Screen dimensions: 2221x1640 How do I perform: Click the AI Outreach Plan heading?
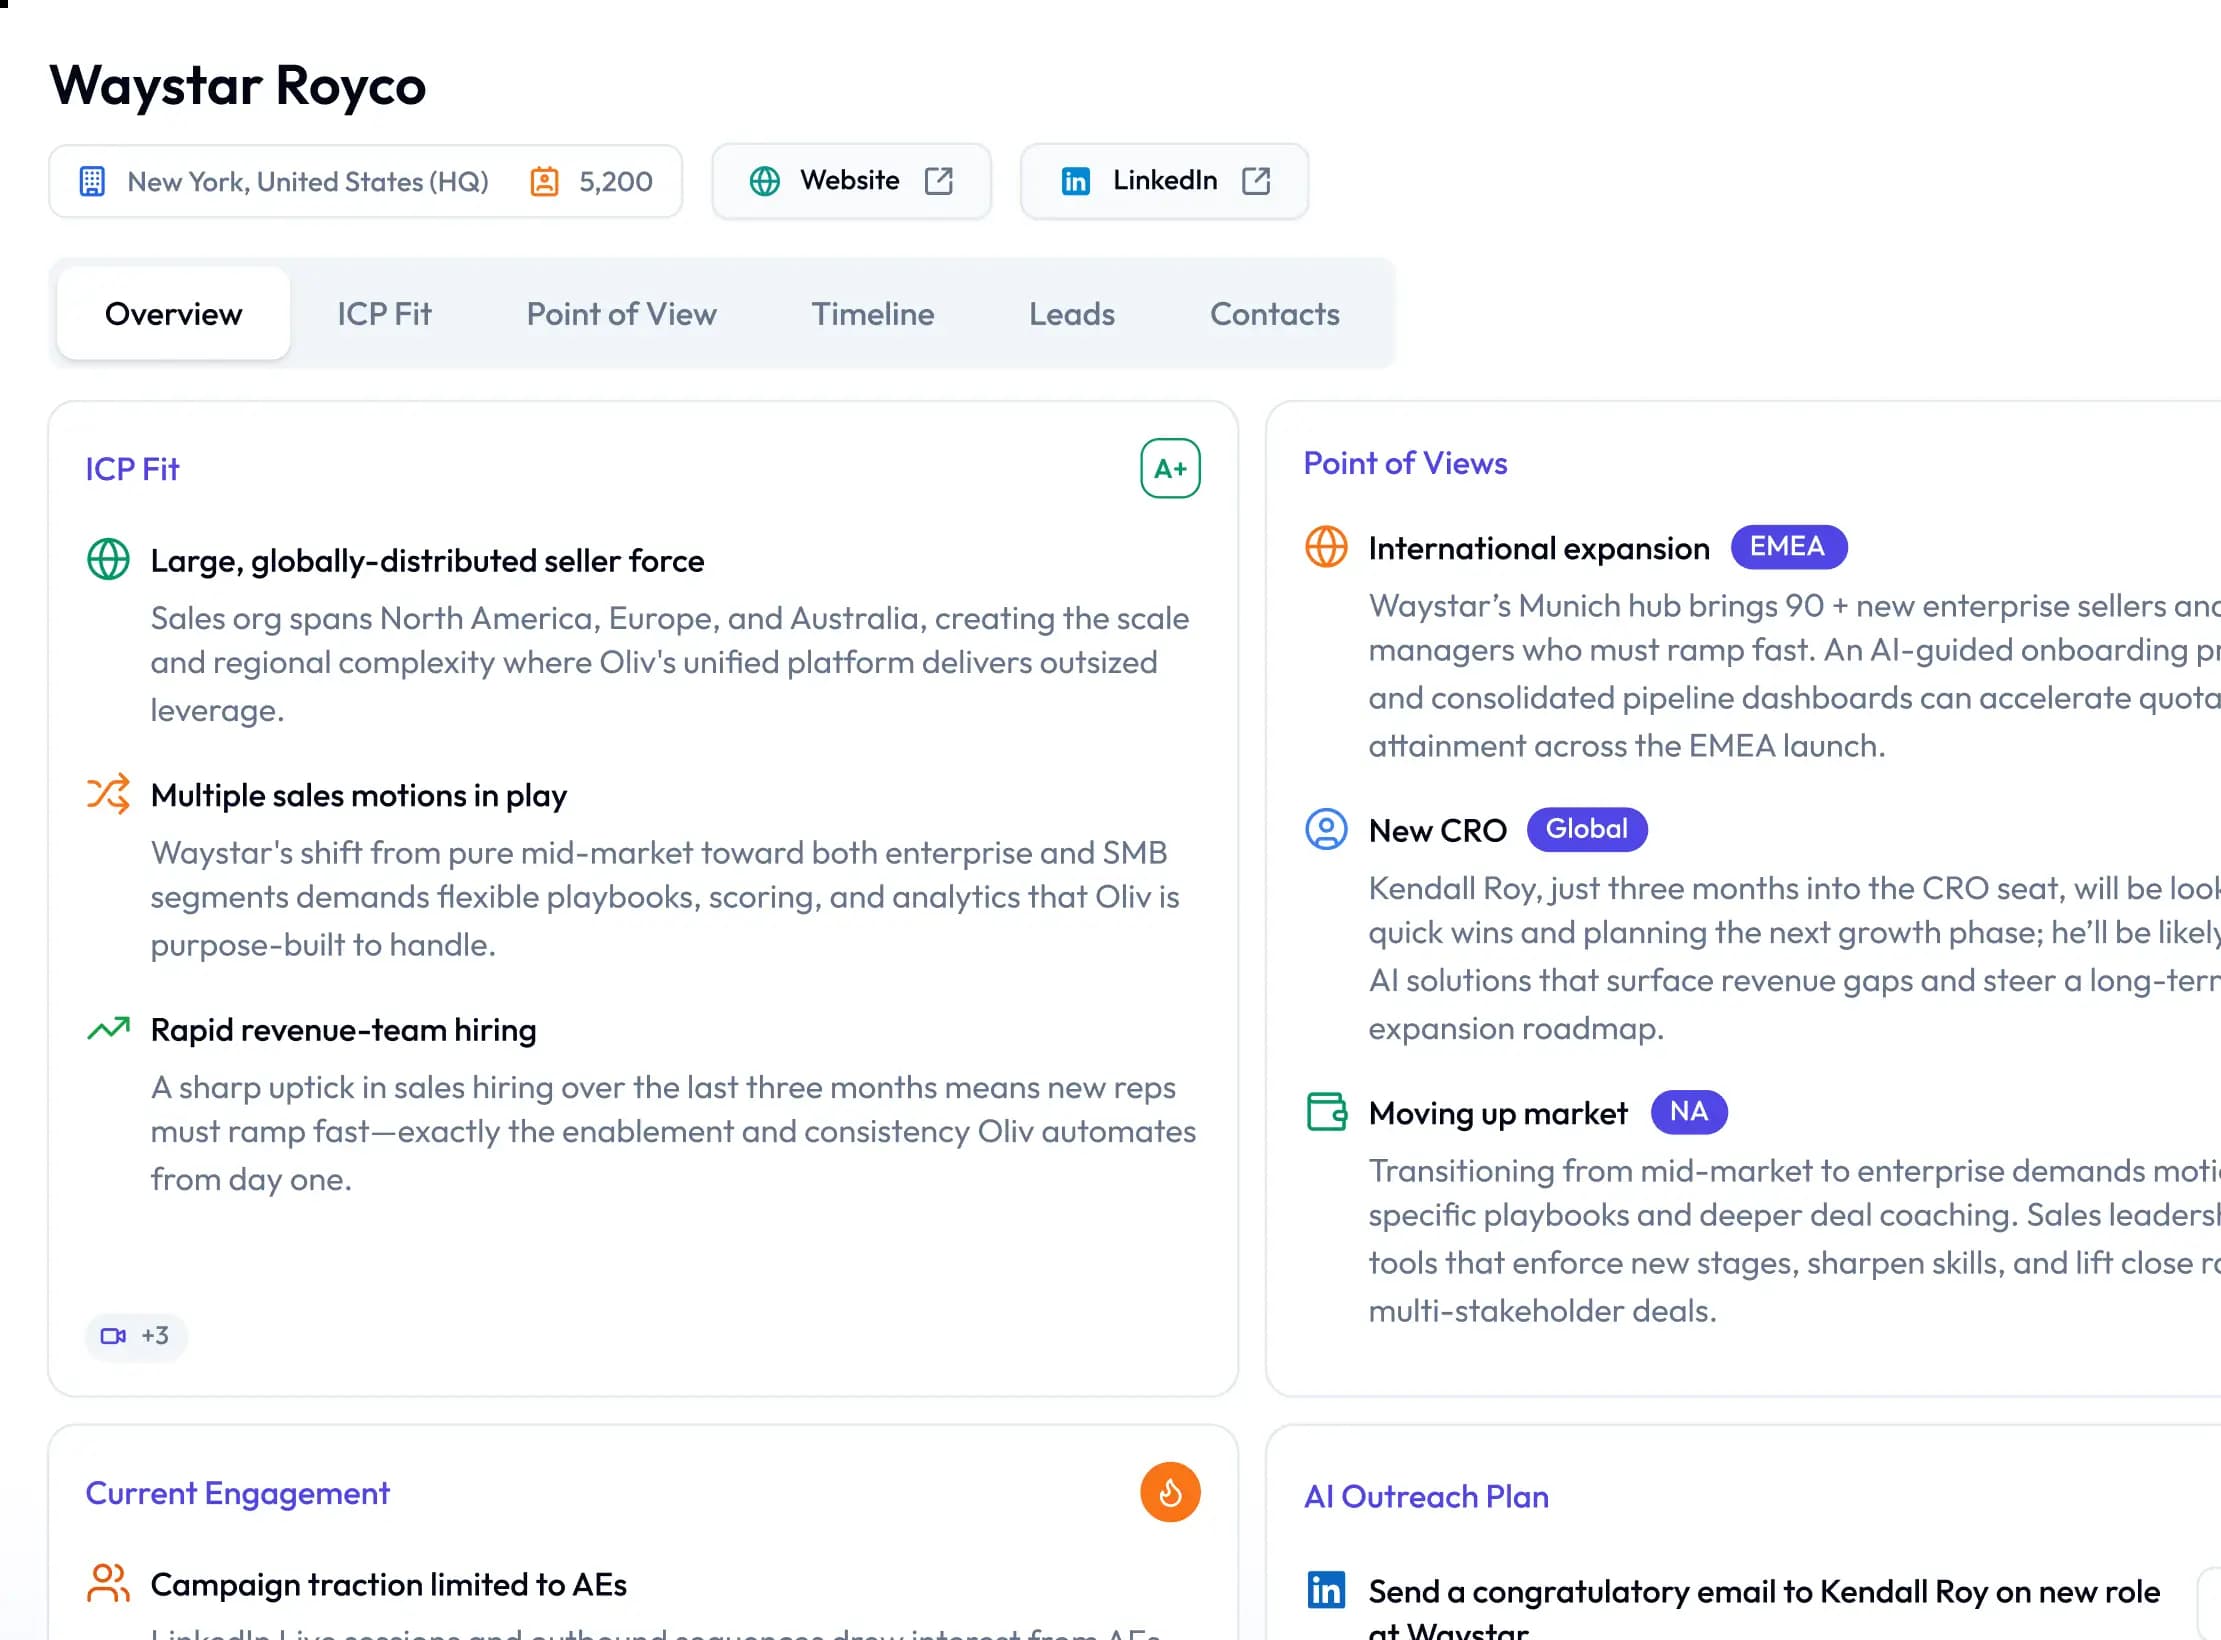coord(1426,1496)
